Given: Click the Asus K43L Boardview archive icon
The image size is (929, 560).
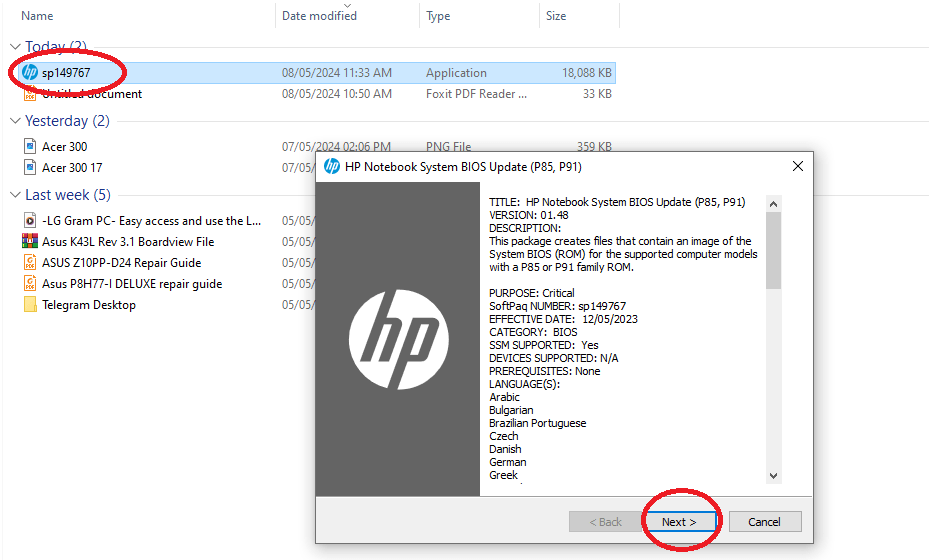Looking at the screenshot, I should [x=30, y=241].
